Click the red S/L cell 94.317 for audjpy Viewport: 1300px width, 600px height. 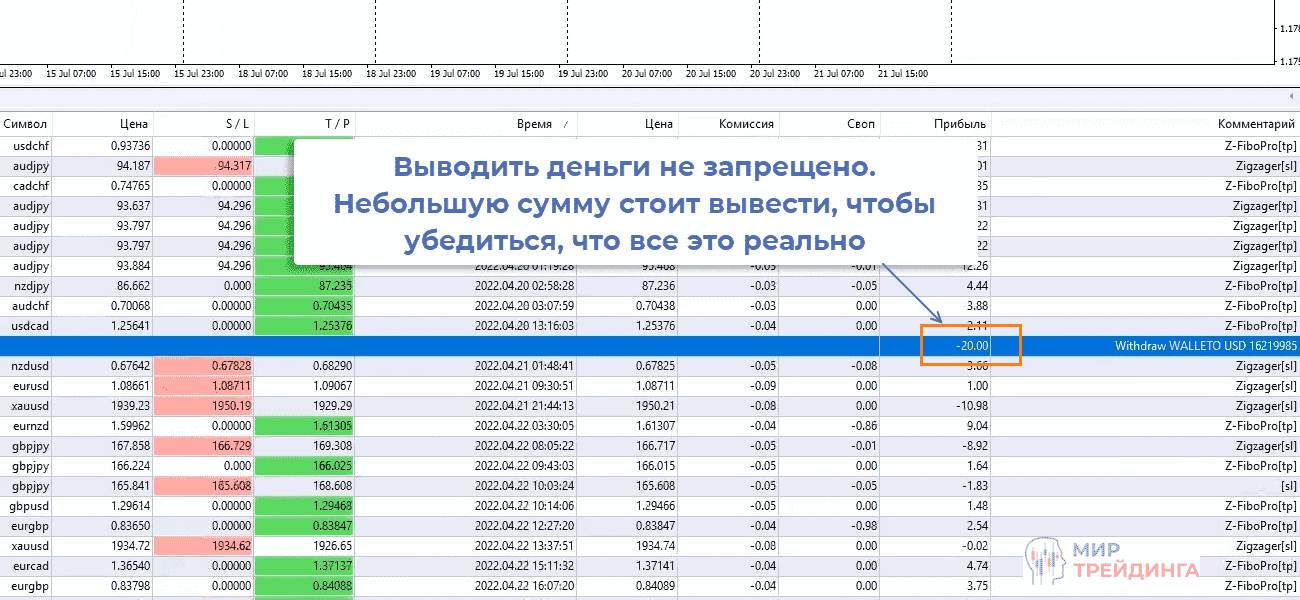(x=230, y=164)
